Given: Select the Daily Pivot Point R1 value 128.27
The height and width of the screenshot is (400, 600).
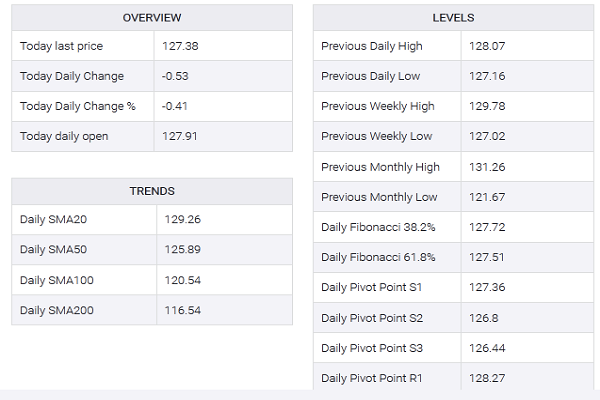Looking at the screenshot, I should [487, 378].
